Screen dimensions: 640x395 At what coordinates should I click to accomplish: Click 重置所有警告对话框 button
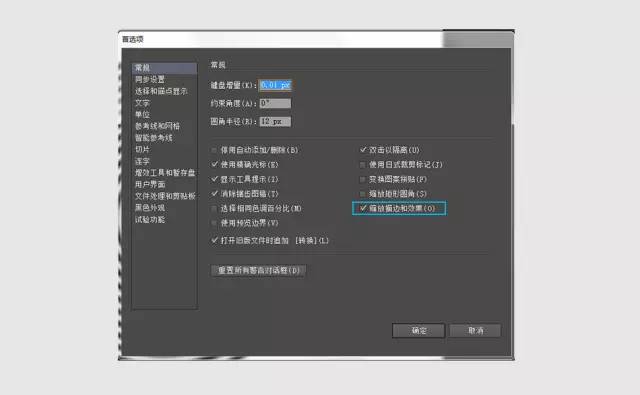click(258, 271)
